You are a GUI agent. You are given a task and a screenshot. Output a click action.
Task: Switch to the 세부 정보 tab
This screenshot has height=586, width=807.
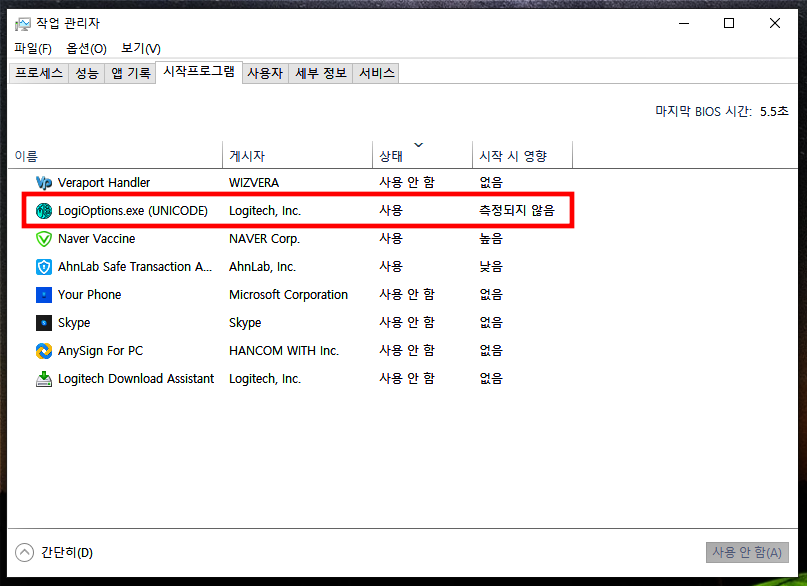[321, 73]
